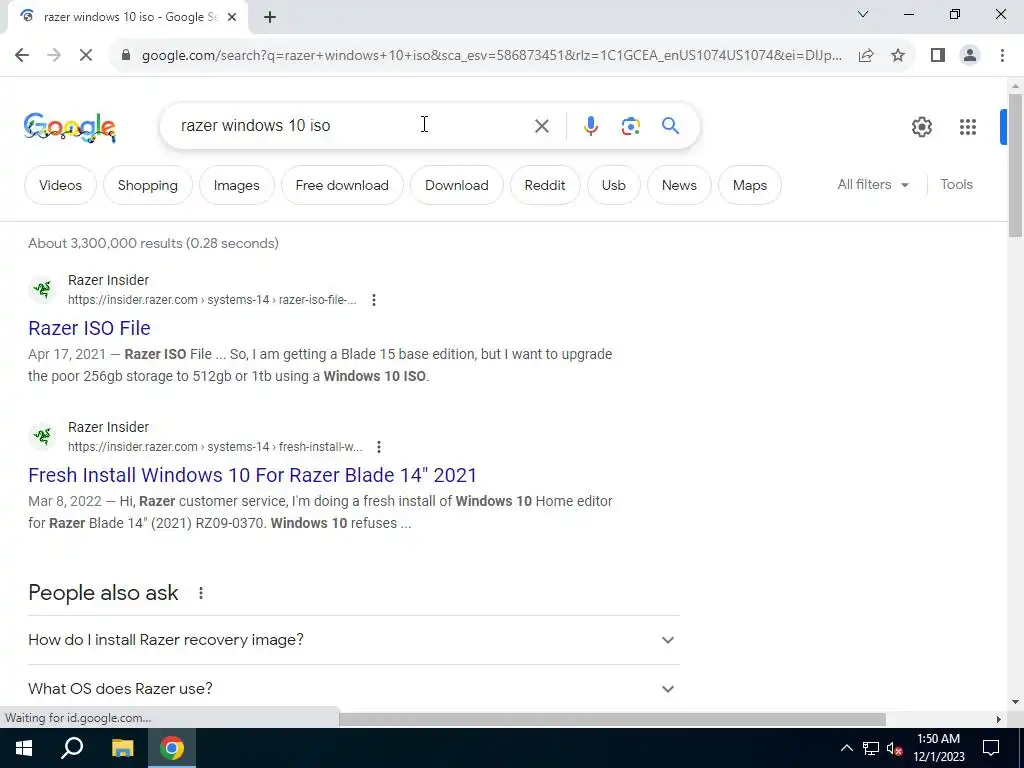Open Fresh Install Windows 10 For Razer Blade link
This screenshot has height=768, width=1024.
[253, 475]
